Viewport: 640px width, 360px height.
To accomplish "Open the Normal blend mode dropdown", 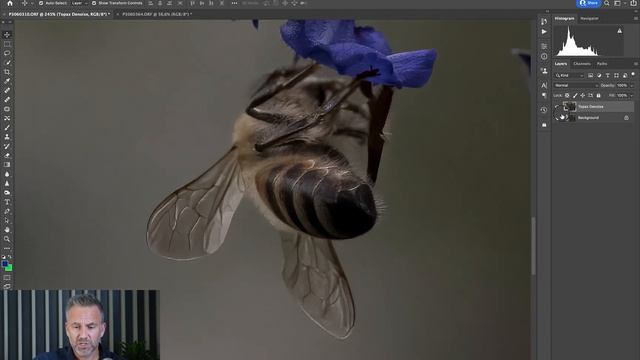I will [x=576, y=86].
